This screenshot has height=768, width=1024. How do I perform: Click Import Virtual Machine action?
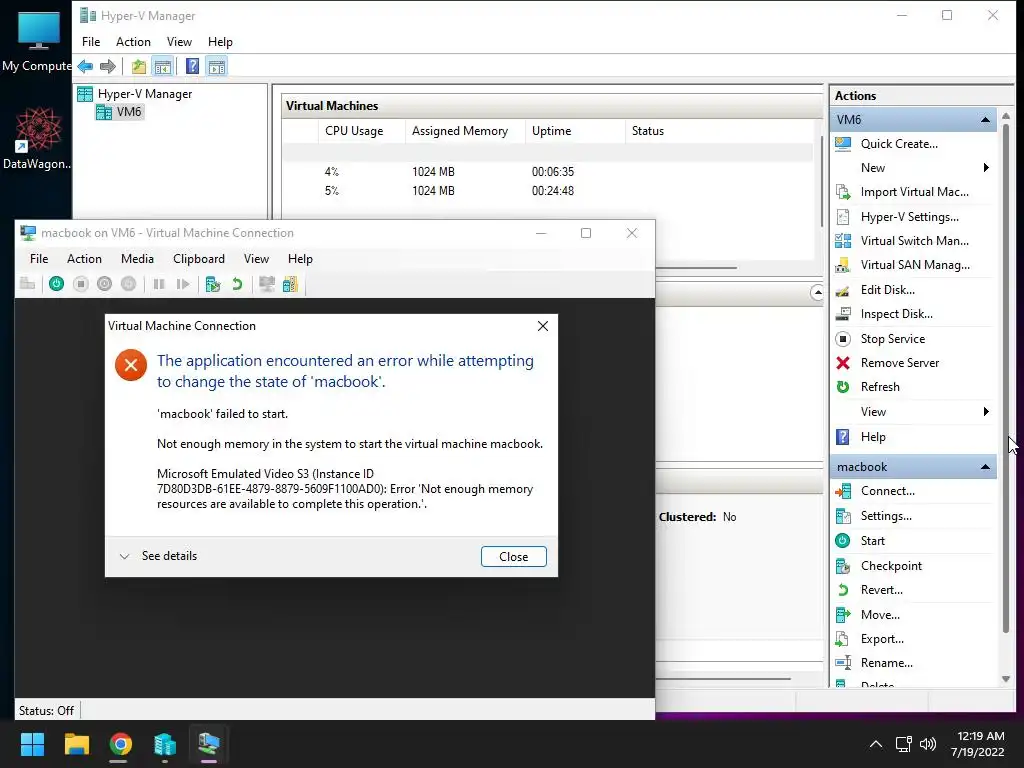pyautogui.click(x=913, y=192)
